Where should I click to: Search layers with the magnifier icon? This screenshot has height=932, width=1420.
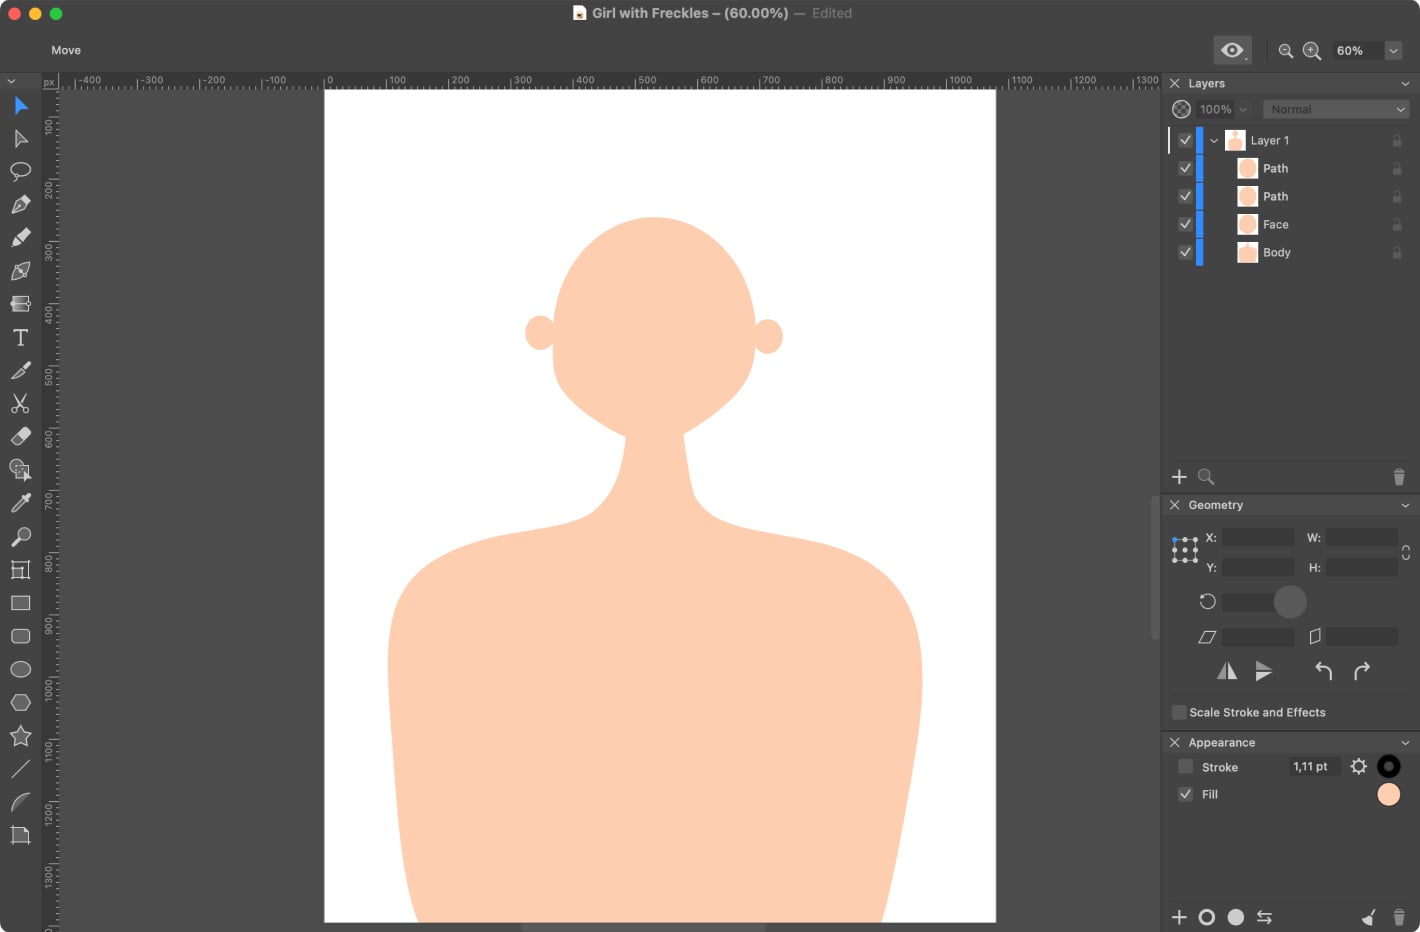click(x=1206, y=477)
